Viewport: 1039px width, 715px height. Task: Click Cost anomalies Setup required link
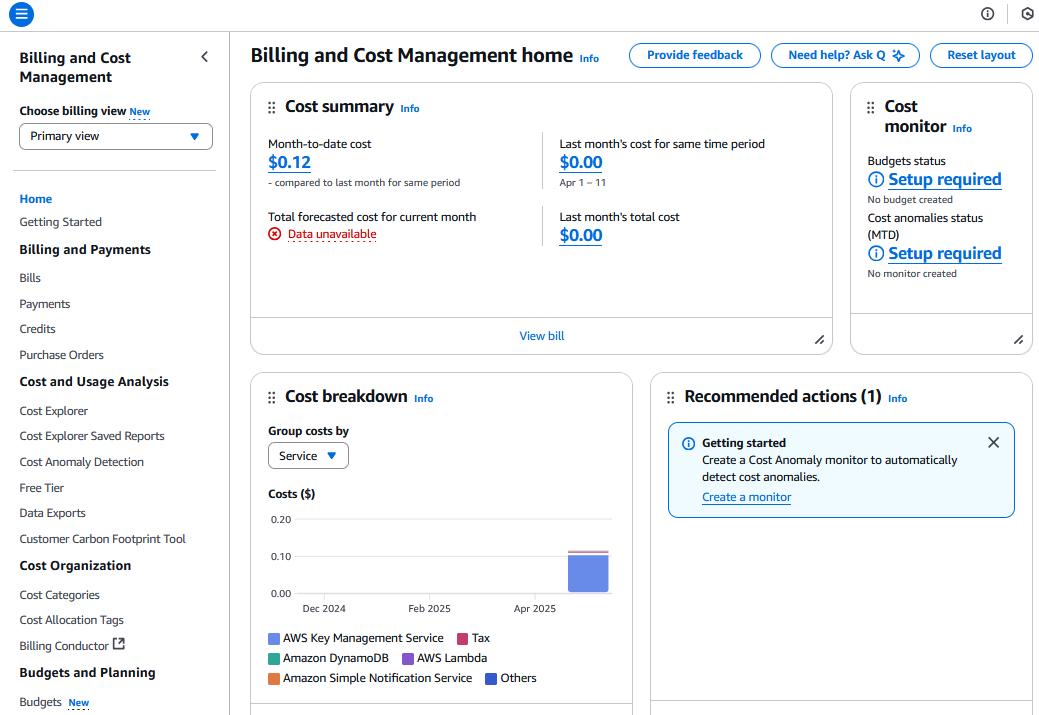click(944, 254)
